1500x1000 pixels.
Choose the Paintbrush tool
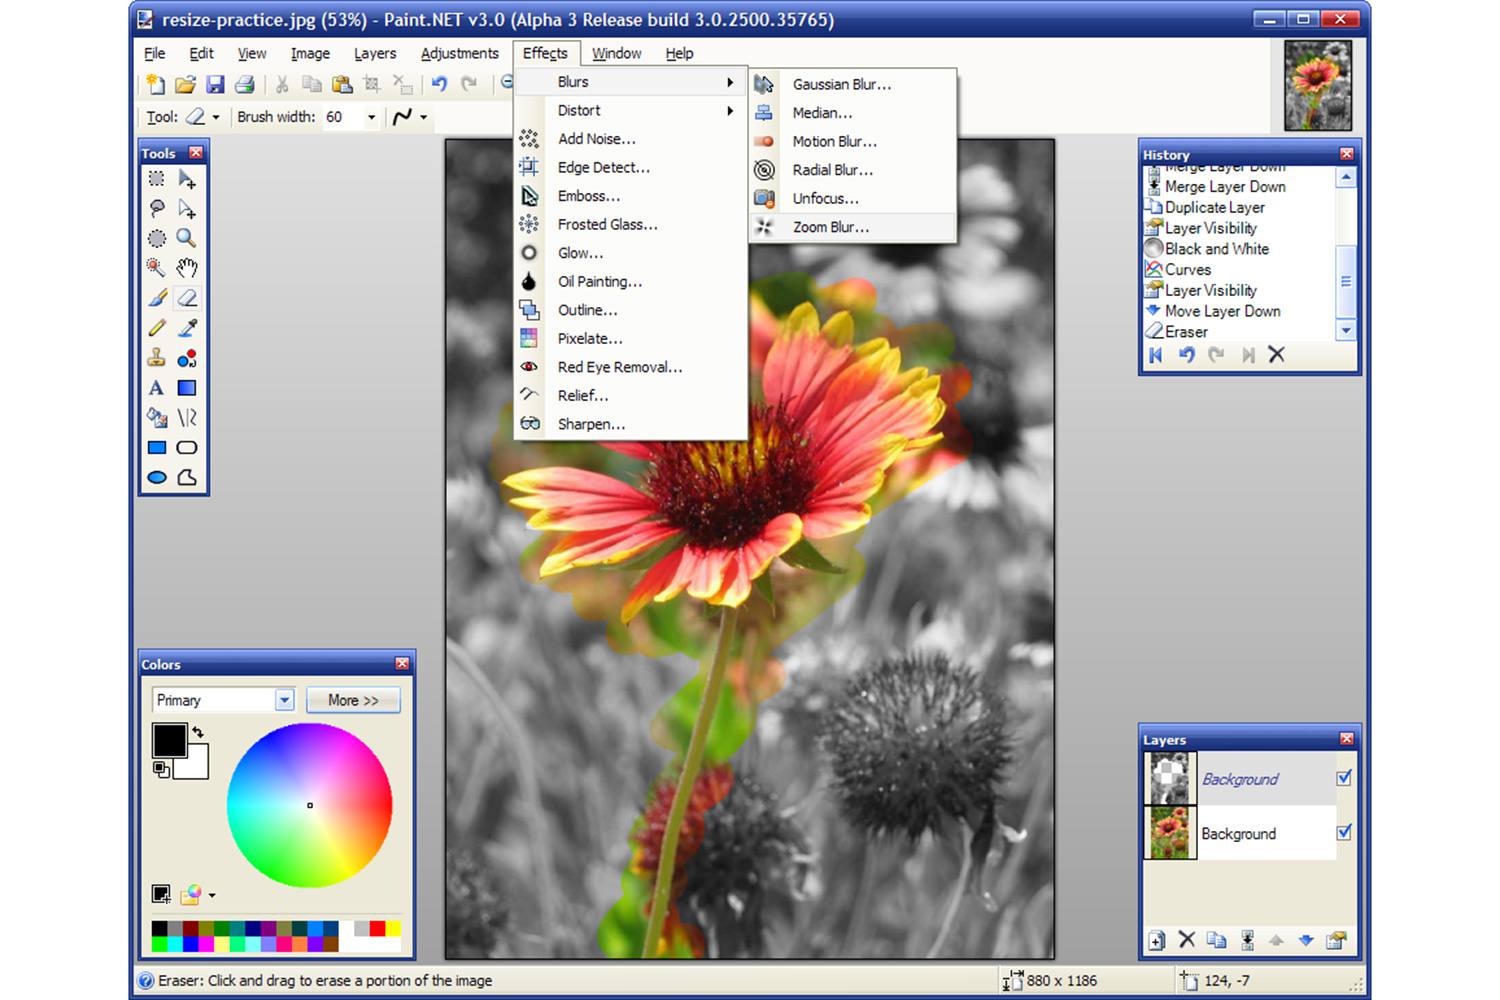click(x=157, y=298)
